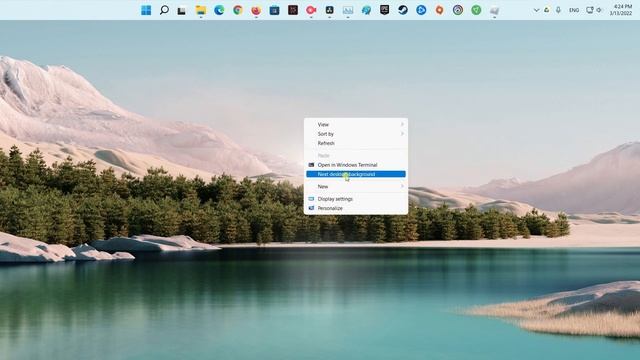Viewport: 640px width, 360px height.
Task: Open the blue circular play-arrow app
Action: pos(421,10)
